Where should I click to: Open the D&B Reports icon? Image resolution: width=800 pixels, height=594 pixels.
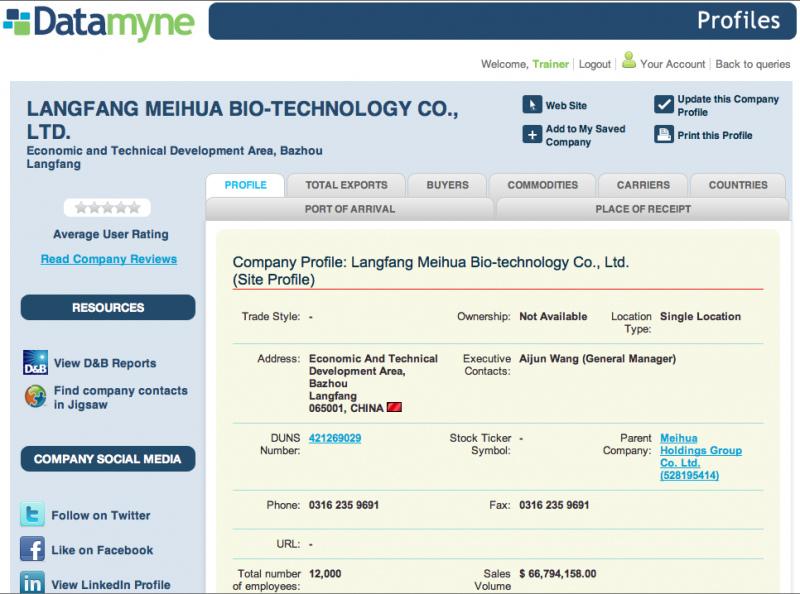[x=35, y=363]
